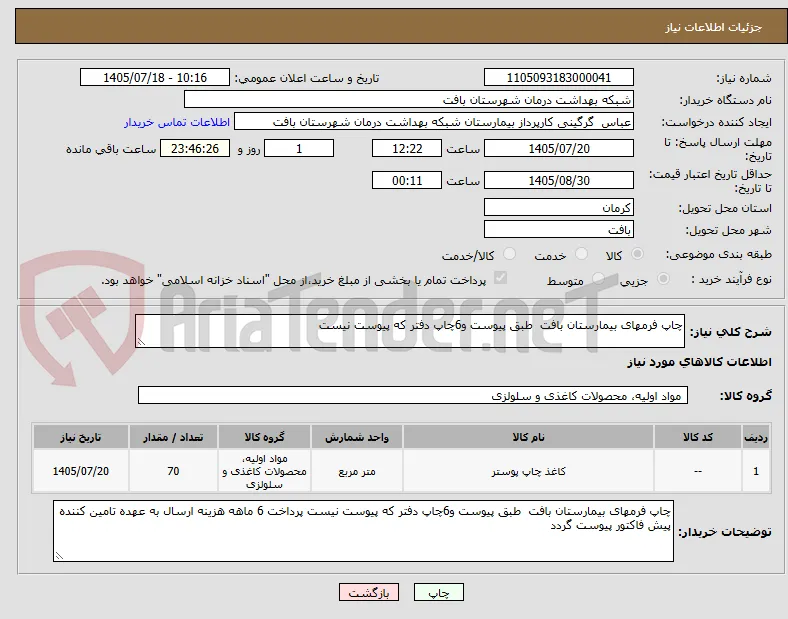788x619 pixels.
Task: Click the delivery city field بافت
Action: tap(559, 230)
